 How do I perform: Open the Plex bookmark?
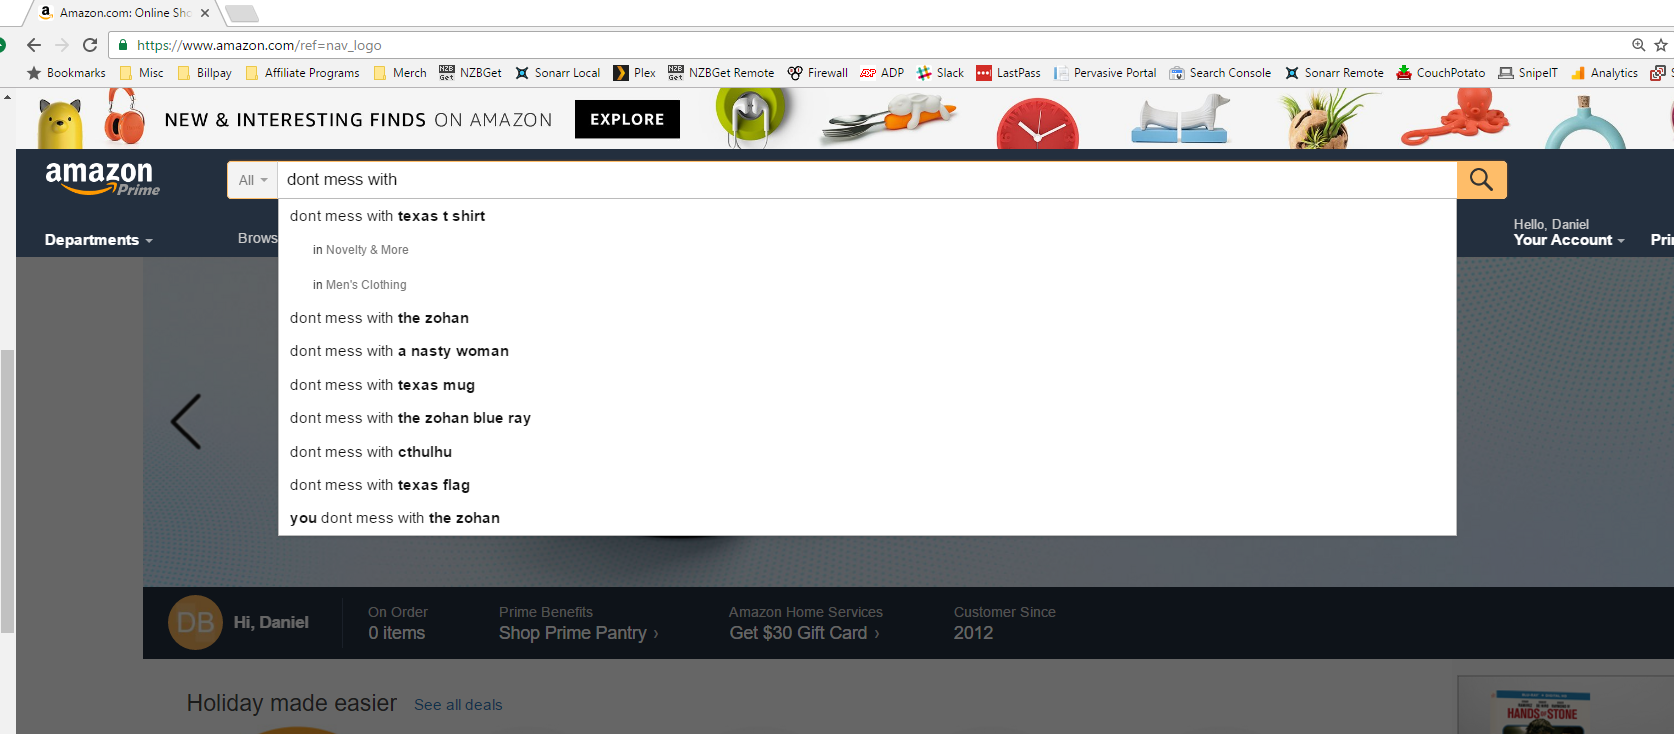(x=634, y=73)
